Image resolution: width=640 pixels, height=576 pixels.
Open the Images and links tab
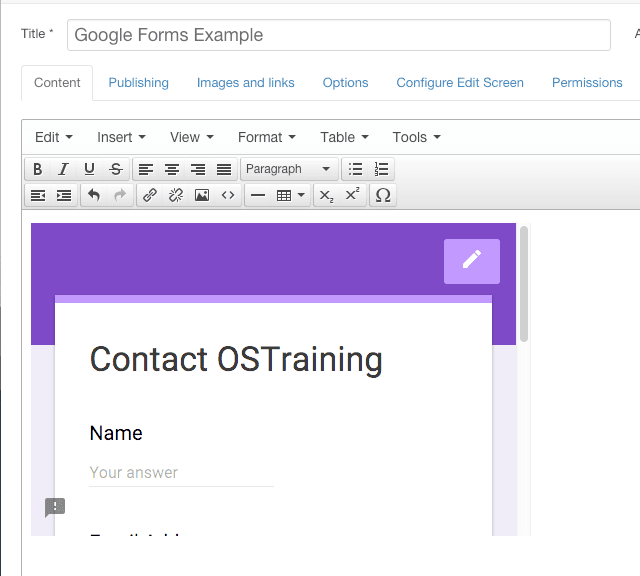(x=246, y=83)
